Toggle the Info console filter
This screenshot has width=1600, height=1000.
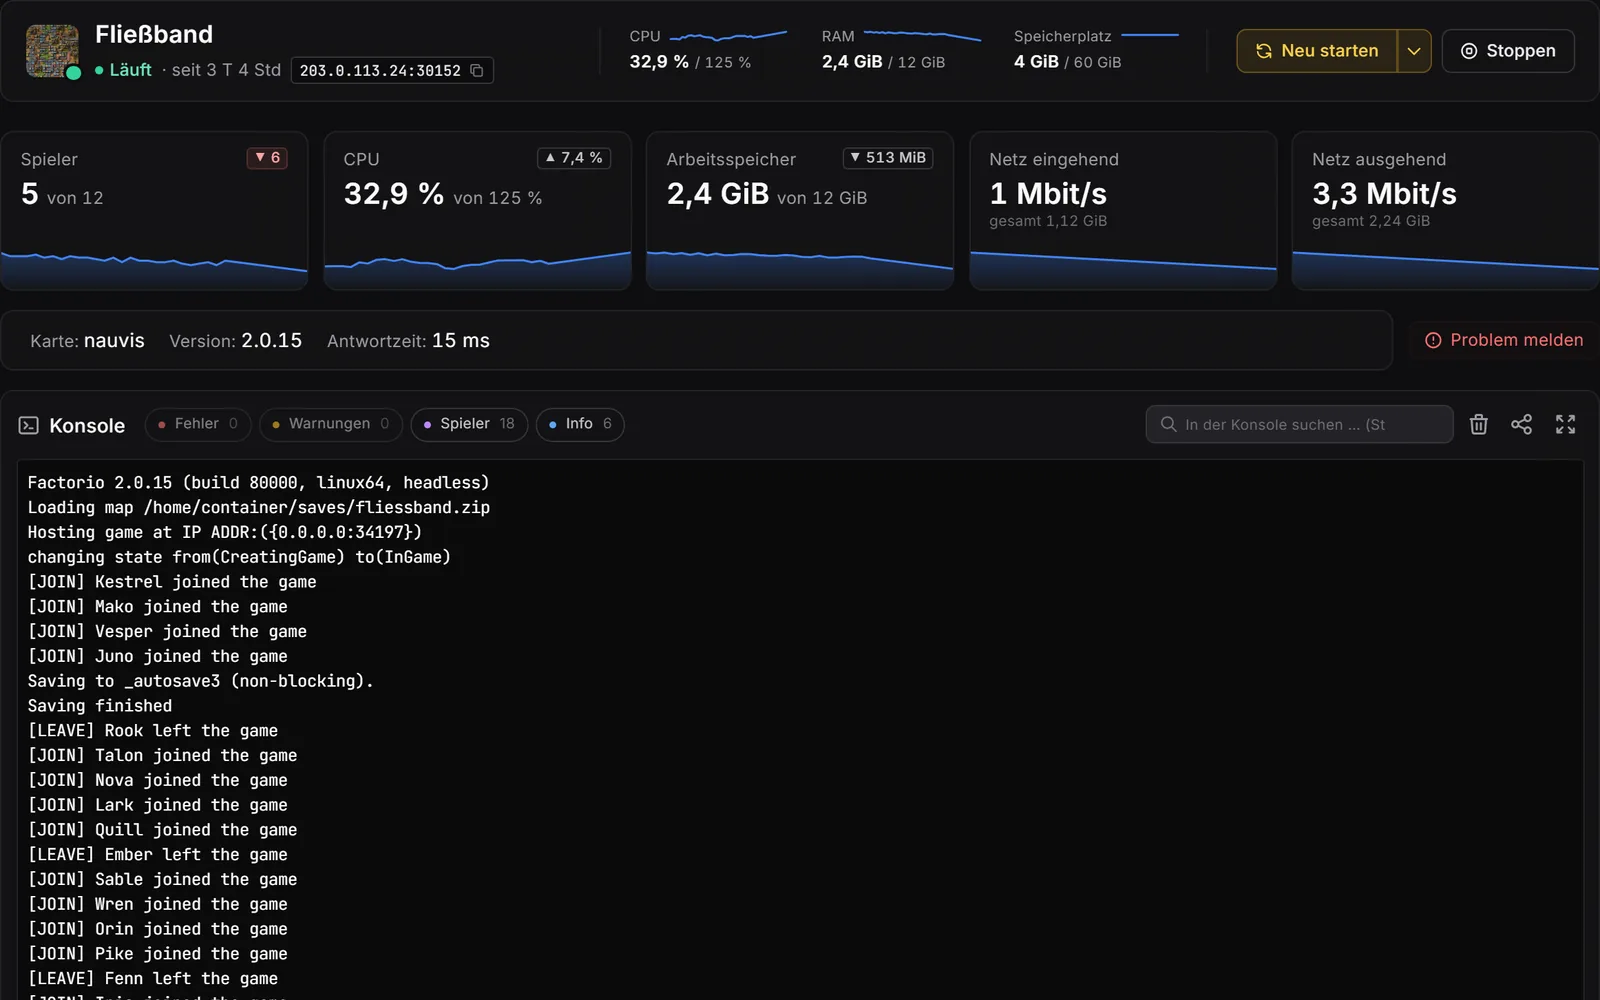click(x=580, y=424)
